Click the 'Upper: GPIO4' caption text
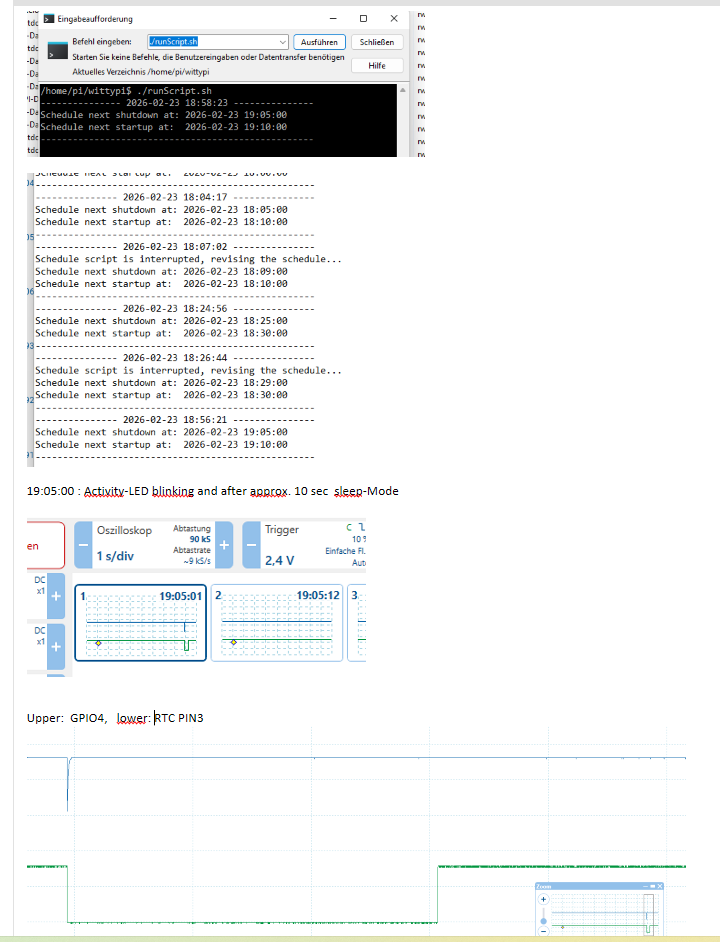 click(x=67, y=718)
